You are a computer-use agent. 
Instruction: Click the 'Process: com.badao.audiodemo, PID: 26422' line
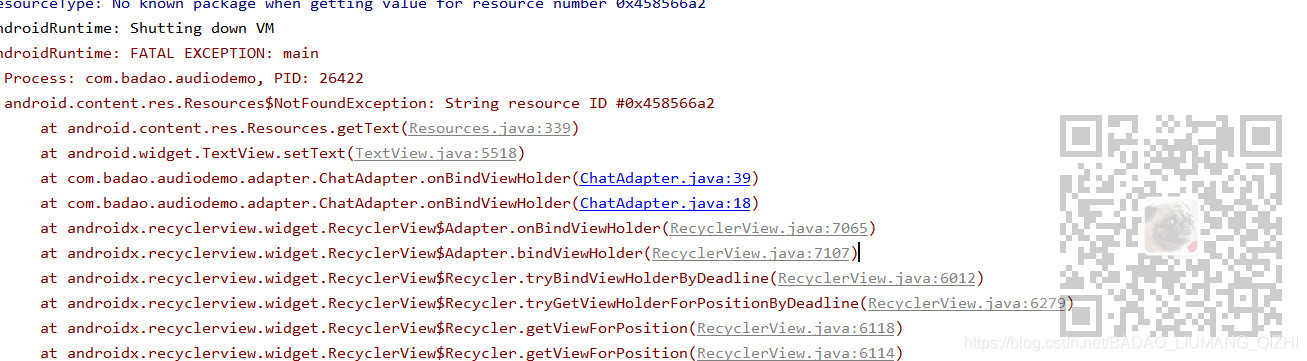(184, 78)
